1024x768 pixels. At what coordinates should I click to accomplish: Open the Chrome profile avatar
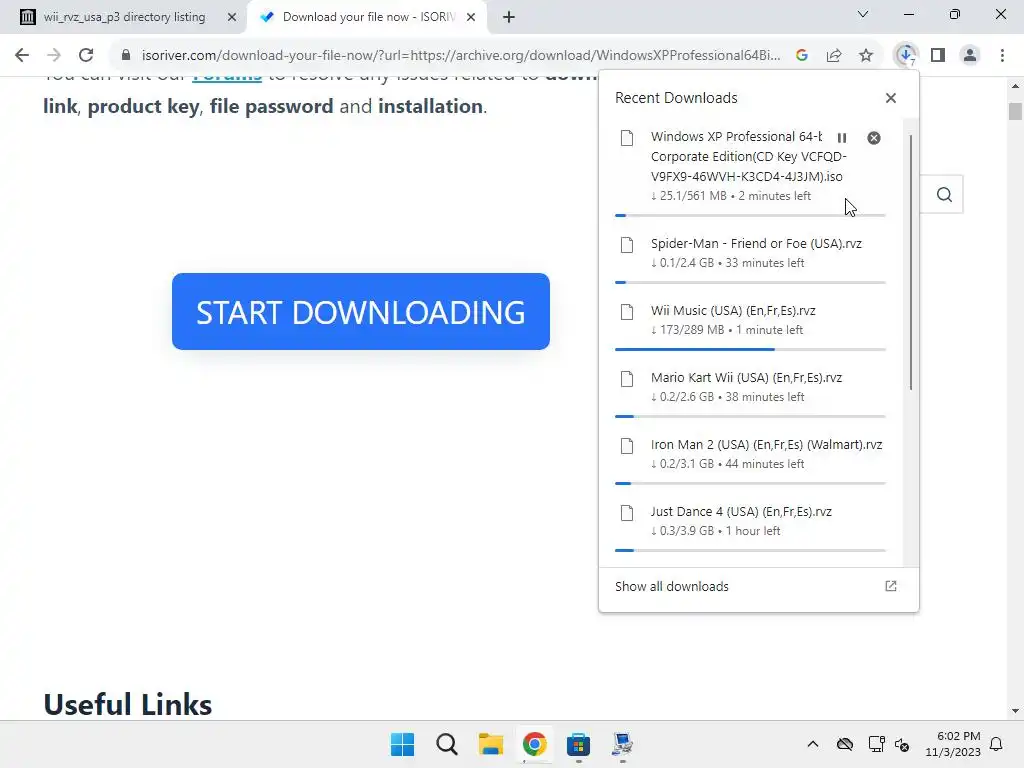(x=970, y=55)
